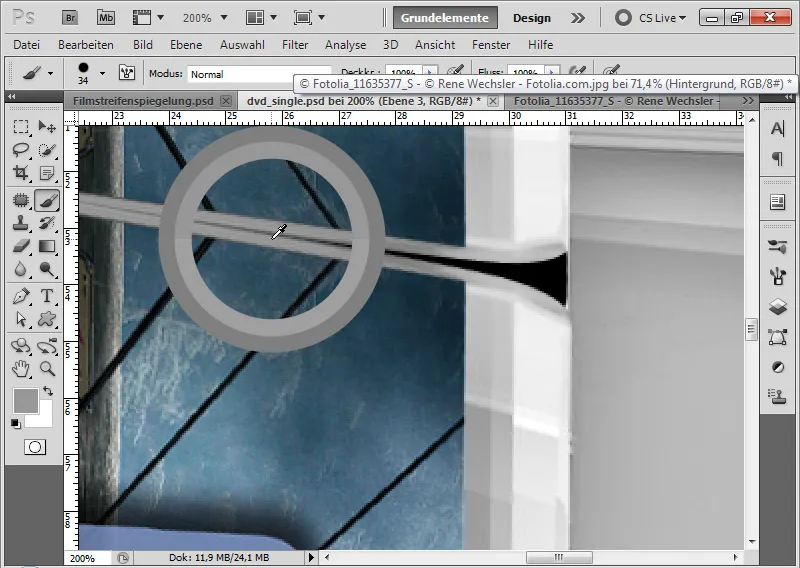Open the brush preset picker arrow
800x568 pixels.
(x=102, y=73)
